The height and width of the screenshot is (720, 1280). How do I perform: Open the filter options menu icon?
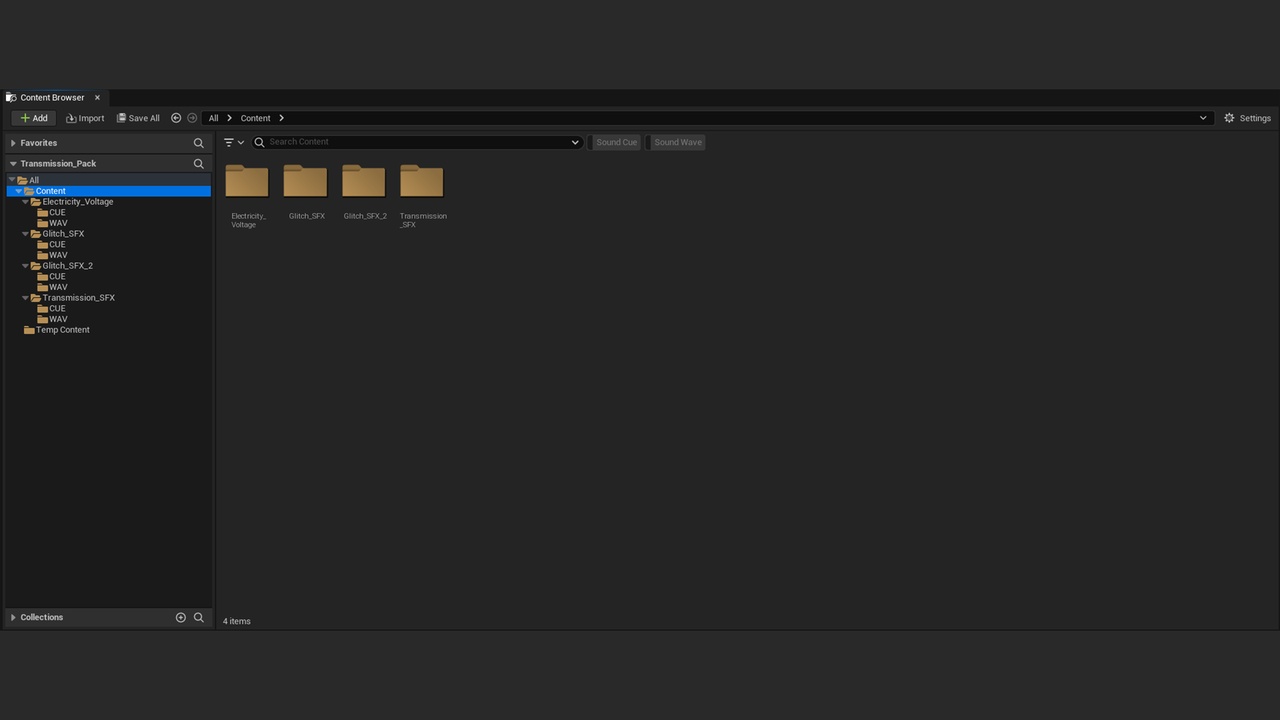click(234, 142)
